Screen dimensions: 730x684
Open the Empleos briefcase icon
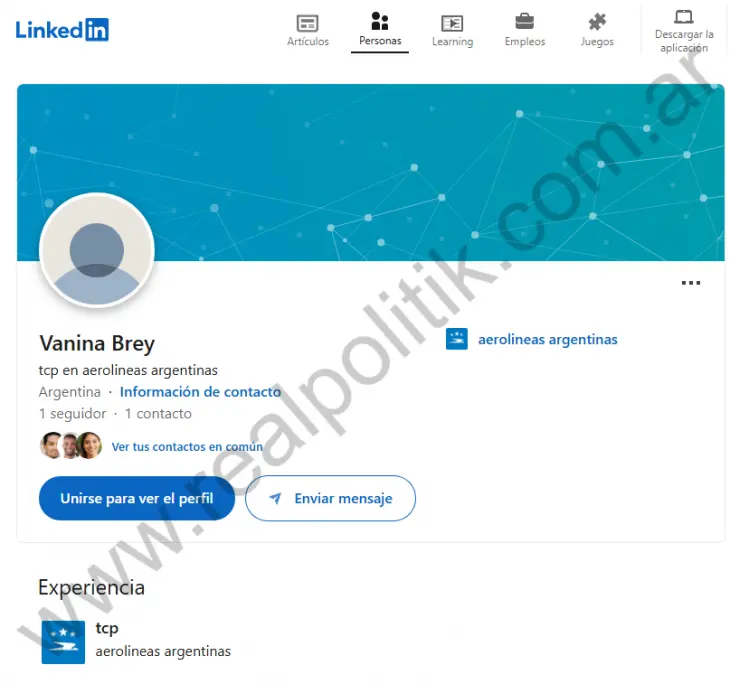[x=525, y=21]
